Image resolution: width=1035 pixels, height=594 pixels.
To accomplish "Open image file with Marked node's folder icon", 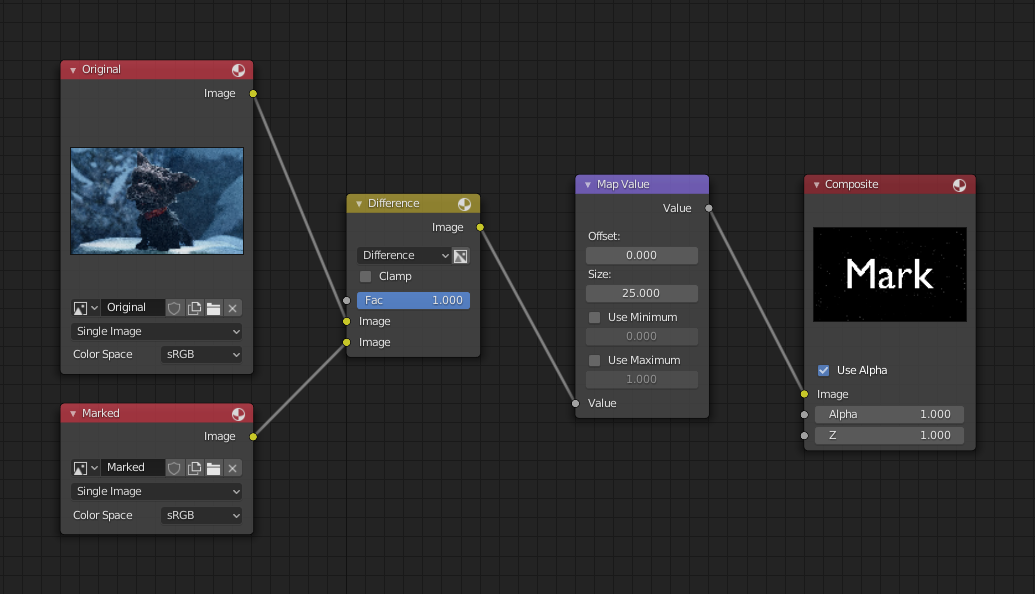I will tap(213, 468).
